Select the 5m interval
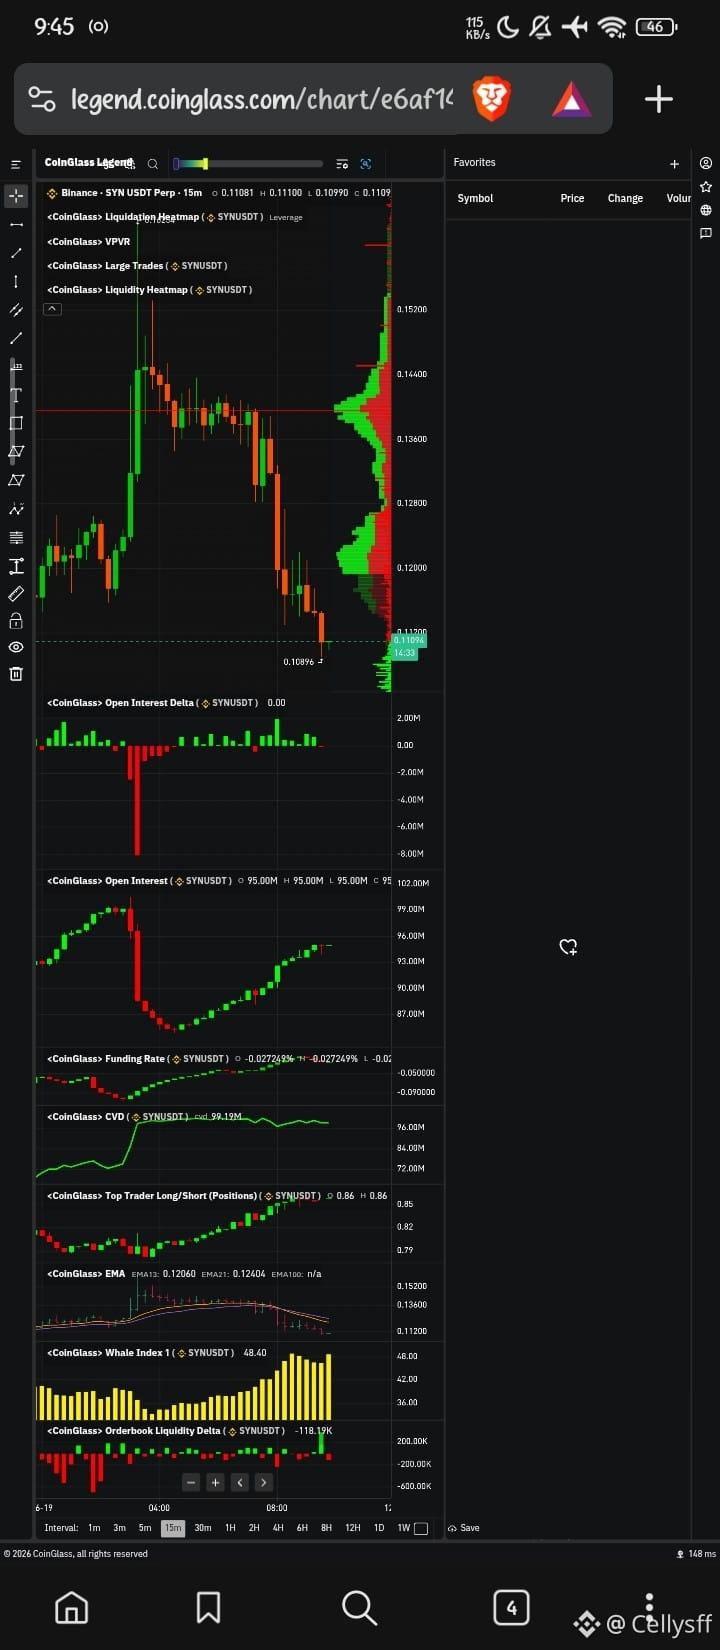Image resolution: width=720 pixels, height=1650 pixels. point(145,1528)
